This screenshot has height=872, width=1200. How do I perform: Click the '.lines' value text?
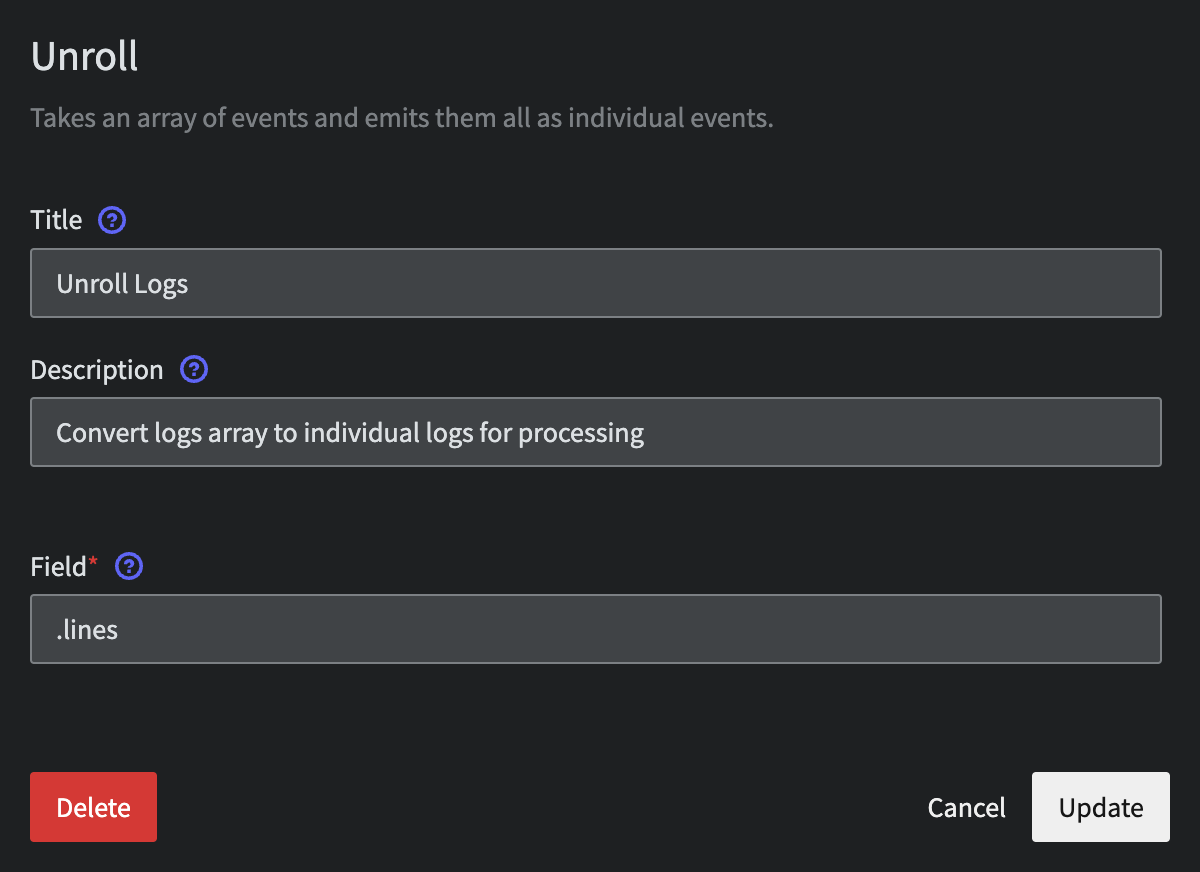coord(87,630)
